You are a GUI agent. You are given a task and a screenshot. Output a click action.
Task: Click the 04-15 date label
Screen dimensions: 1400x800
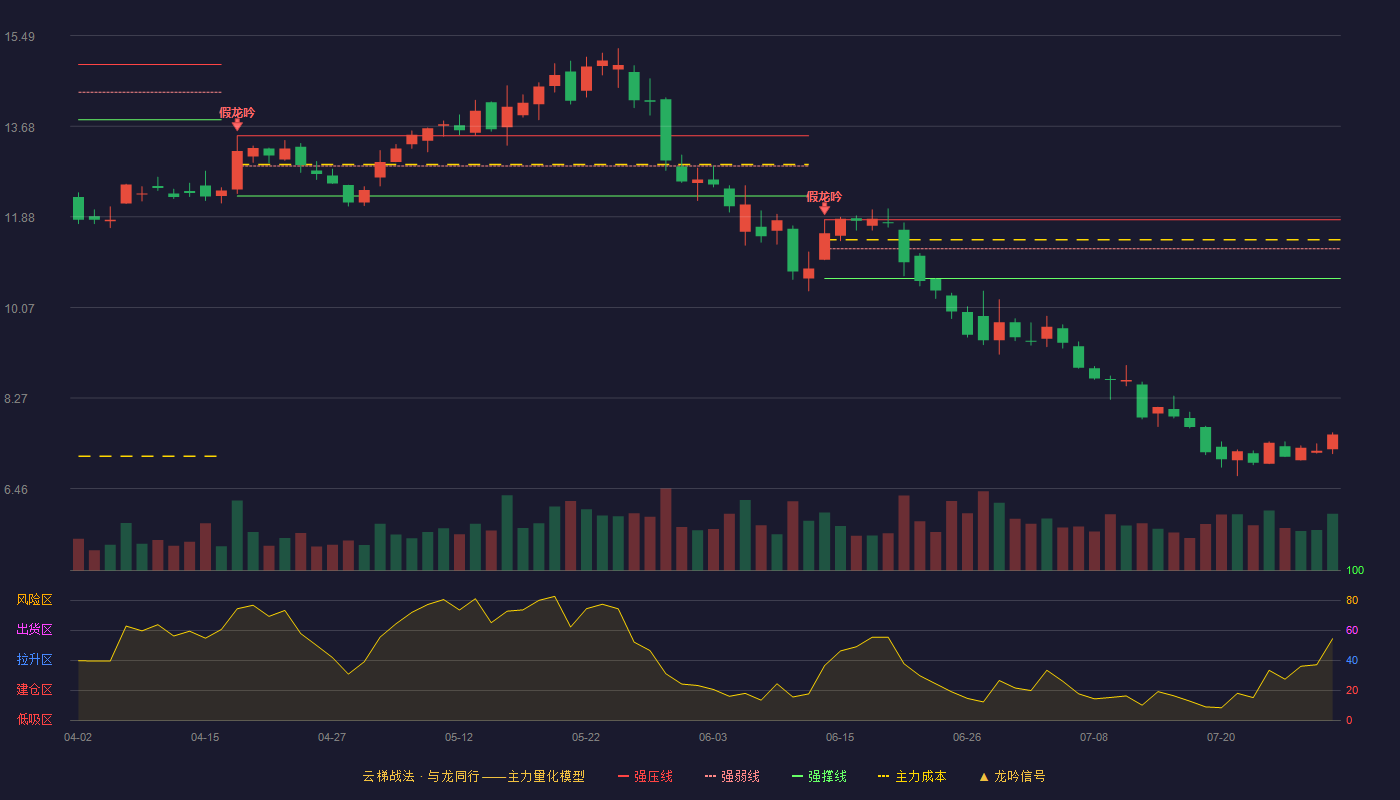click(205, 737)
